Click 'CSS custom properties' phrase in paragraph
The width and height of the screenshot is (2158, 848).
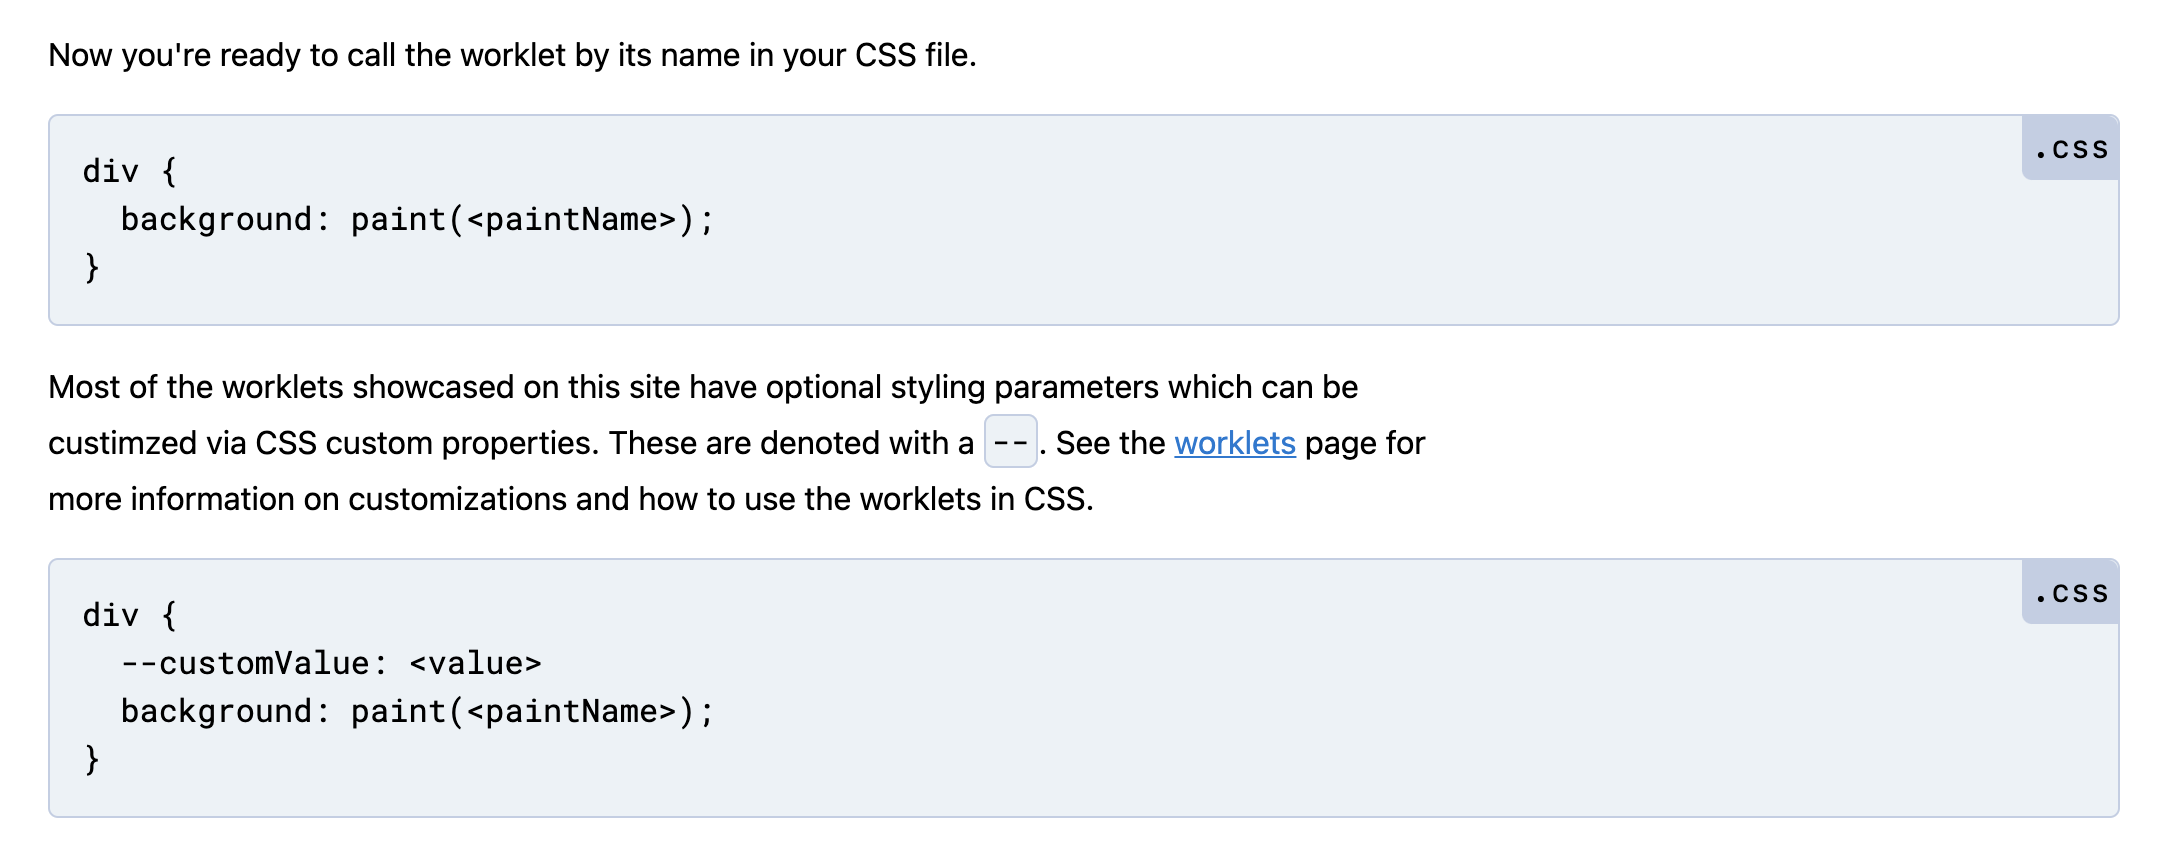(x=425, y=443)
